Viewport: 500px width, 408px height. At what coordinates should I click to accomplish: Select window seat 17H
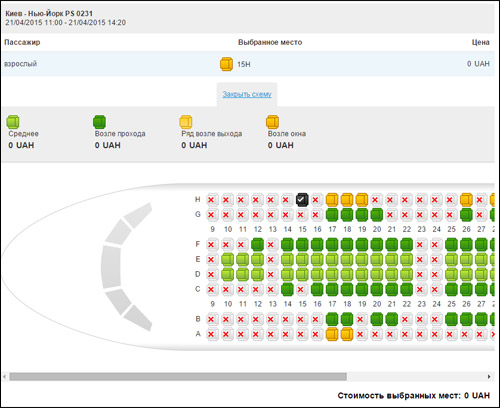pyautogui.click(x=332, y=200)
